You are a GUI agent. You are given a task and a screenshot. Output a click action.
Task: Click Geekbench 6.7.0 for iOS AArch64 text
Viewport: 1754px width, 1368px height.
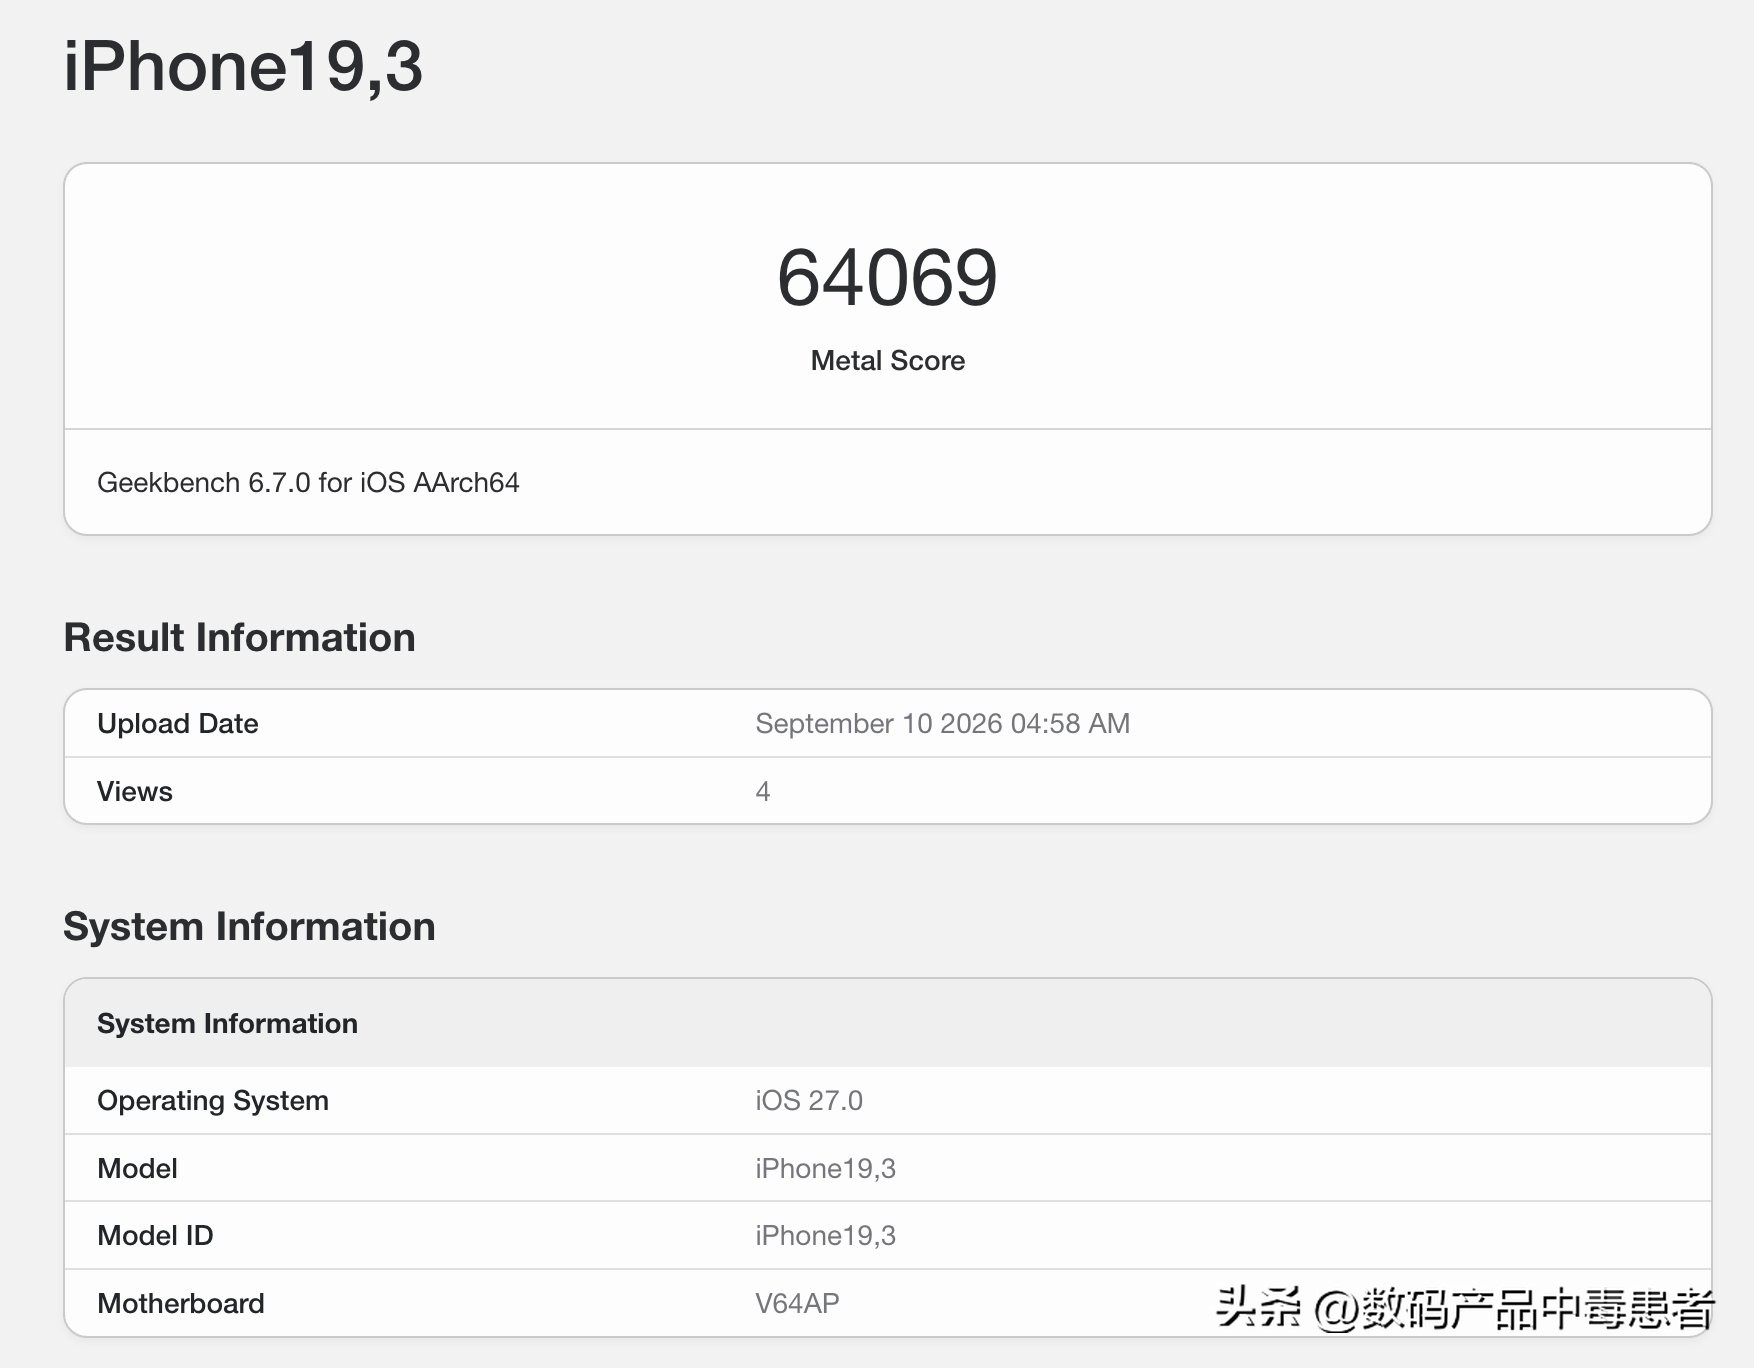308,482
